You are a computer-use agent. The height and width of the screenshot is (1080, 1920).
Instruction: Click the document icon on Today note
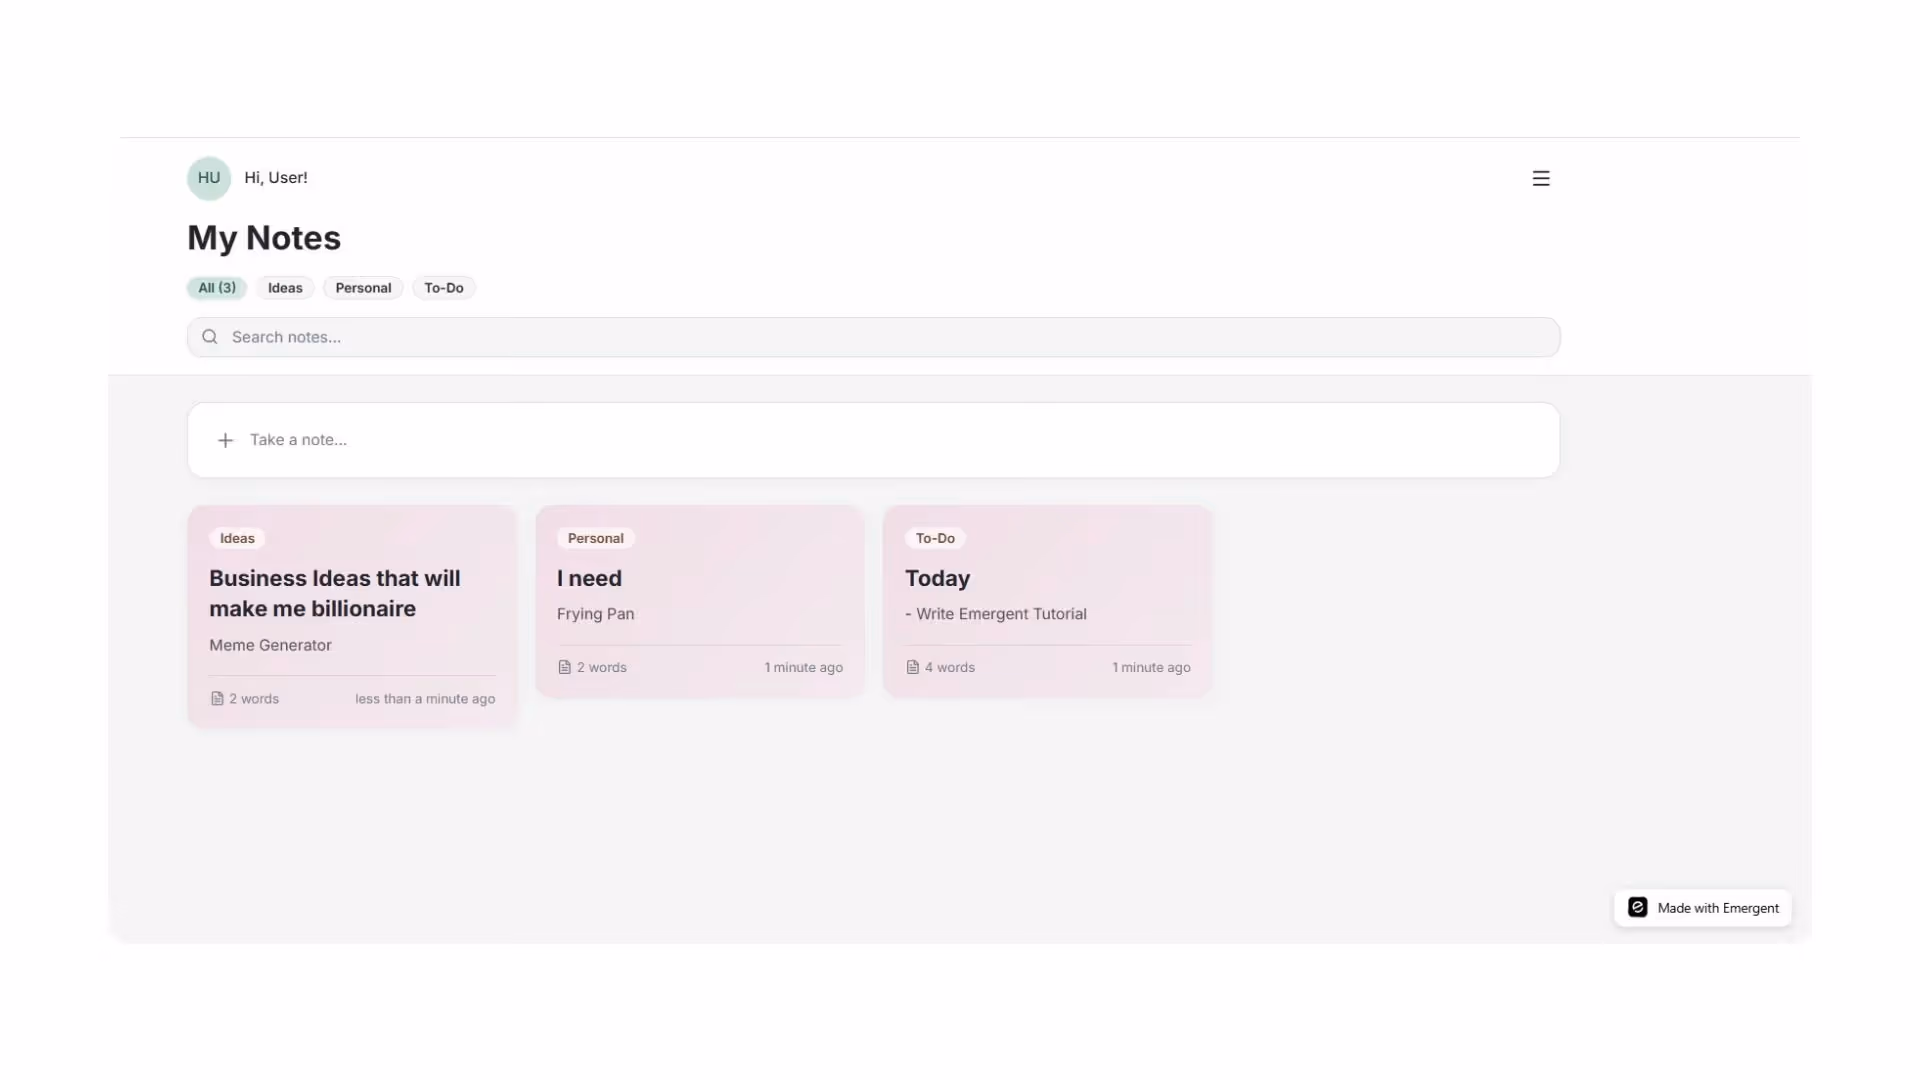tap(913, 667)
